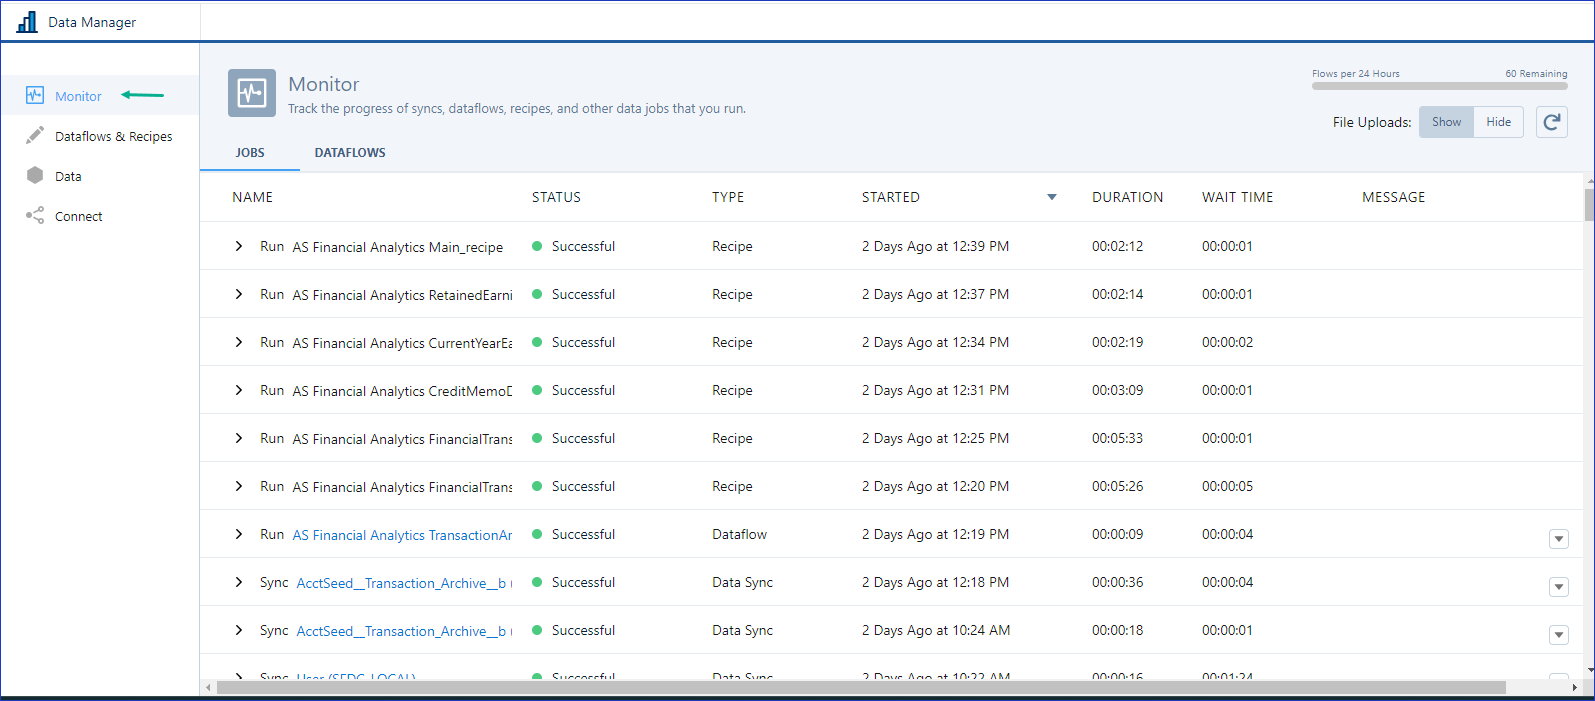The height and width of the screenshot is (701, 1595).
Task: Select the JOBS tab
Action: click(x=250, y=153)
